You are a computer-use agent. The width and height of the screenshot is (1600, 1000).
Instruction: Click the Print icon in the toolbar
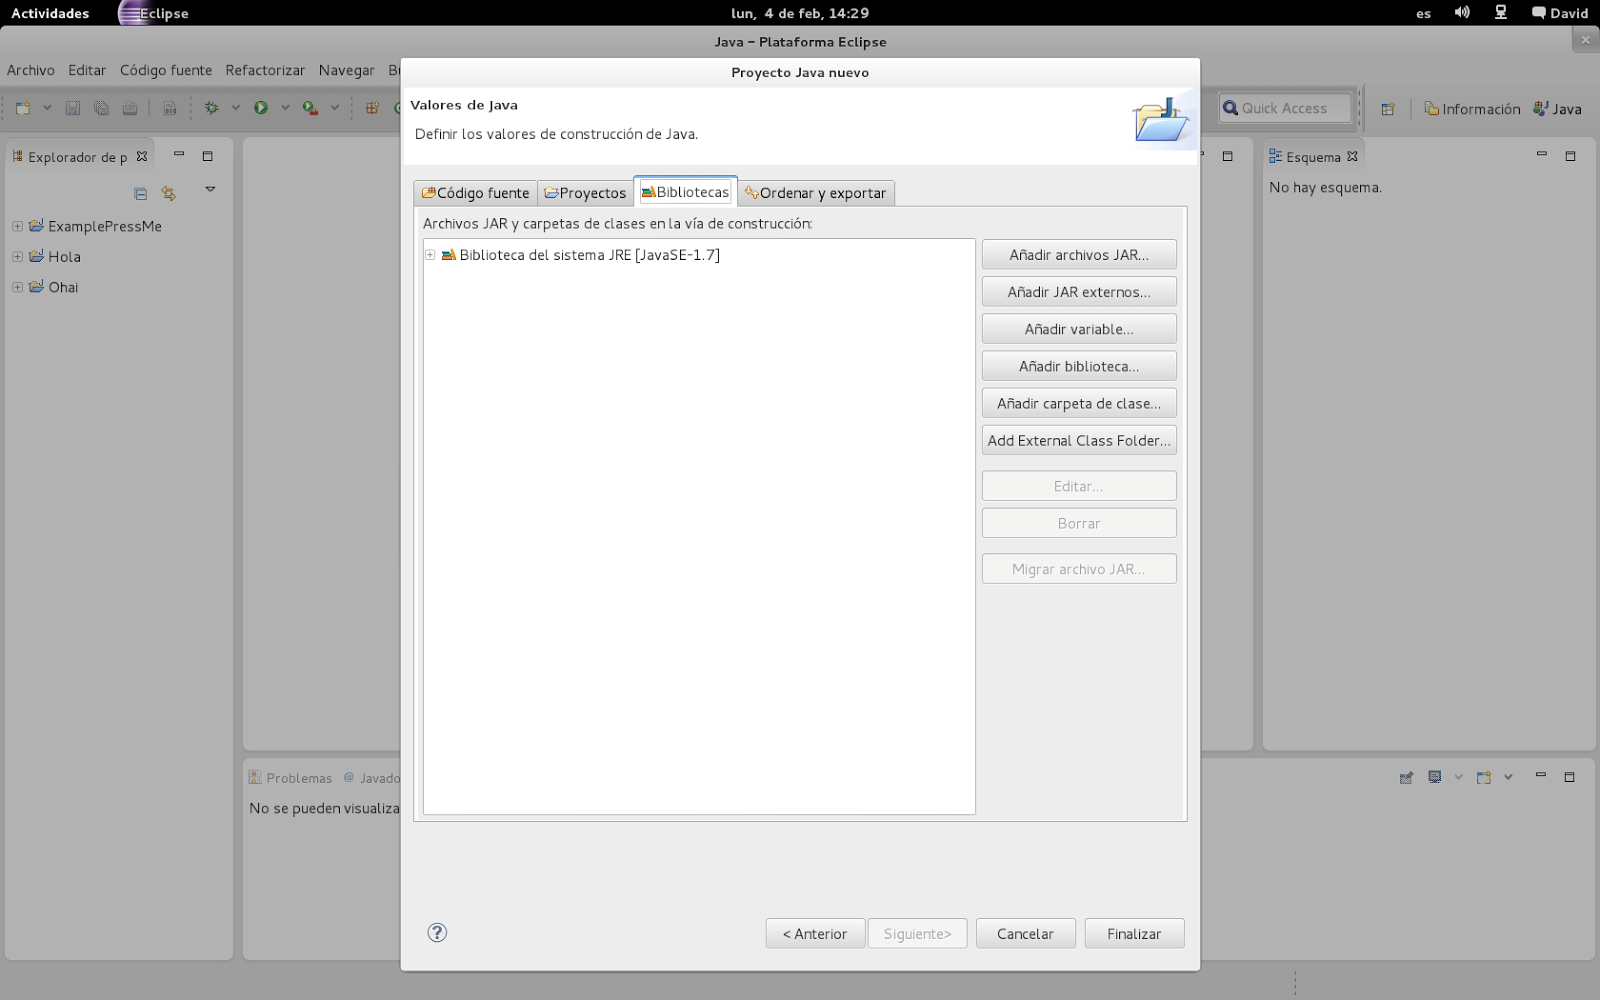130,107
